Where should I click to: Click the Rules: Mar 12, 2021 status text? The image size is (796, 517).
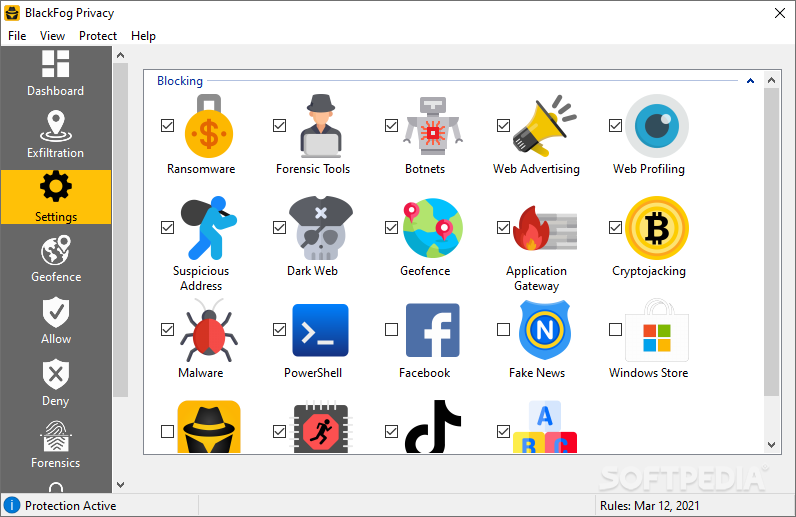coord(649,506)
